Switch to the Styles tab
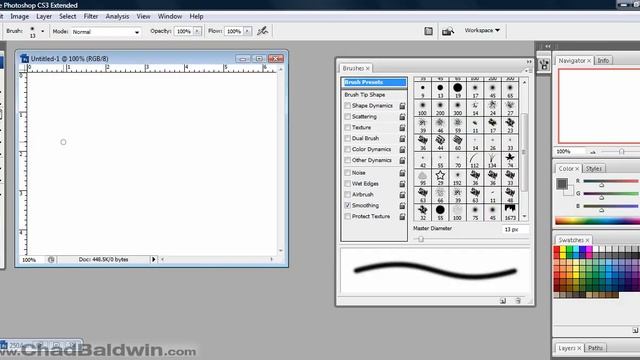Screen dimensions: 640x360 (593, 169)
